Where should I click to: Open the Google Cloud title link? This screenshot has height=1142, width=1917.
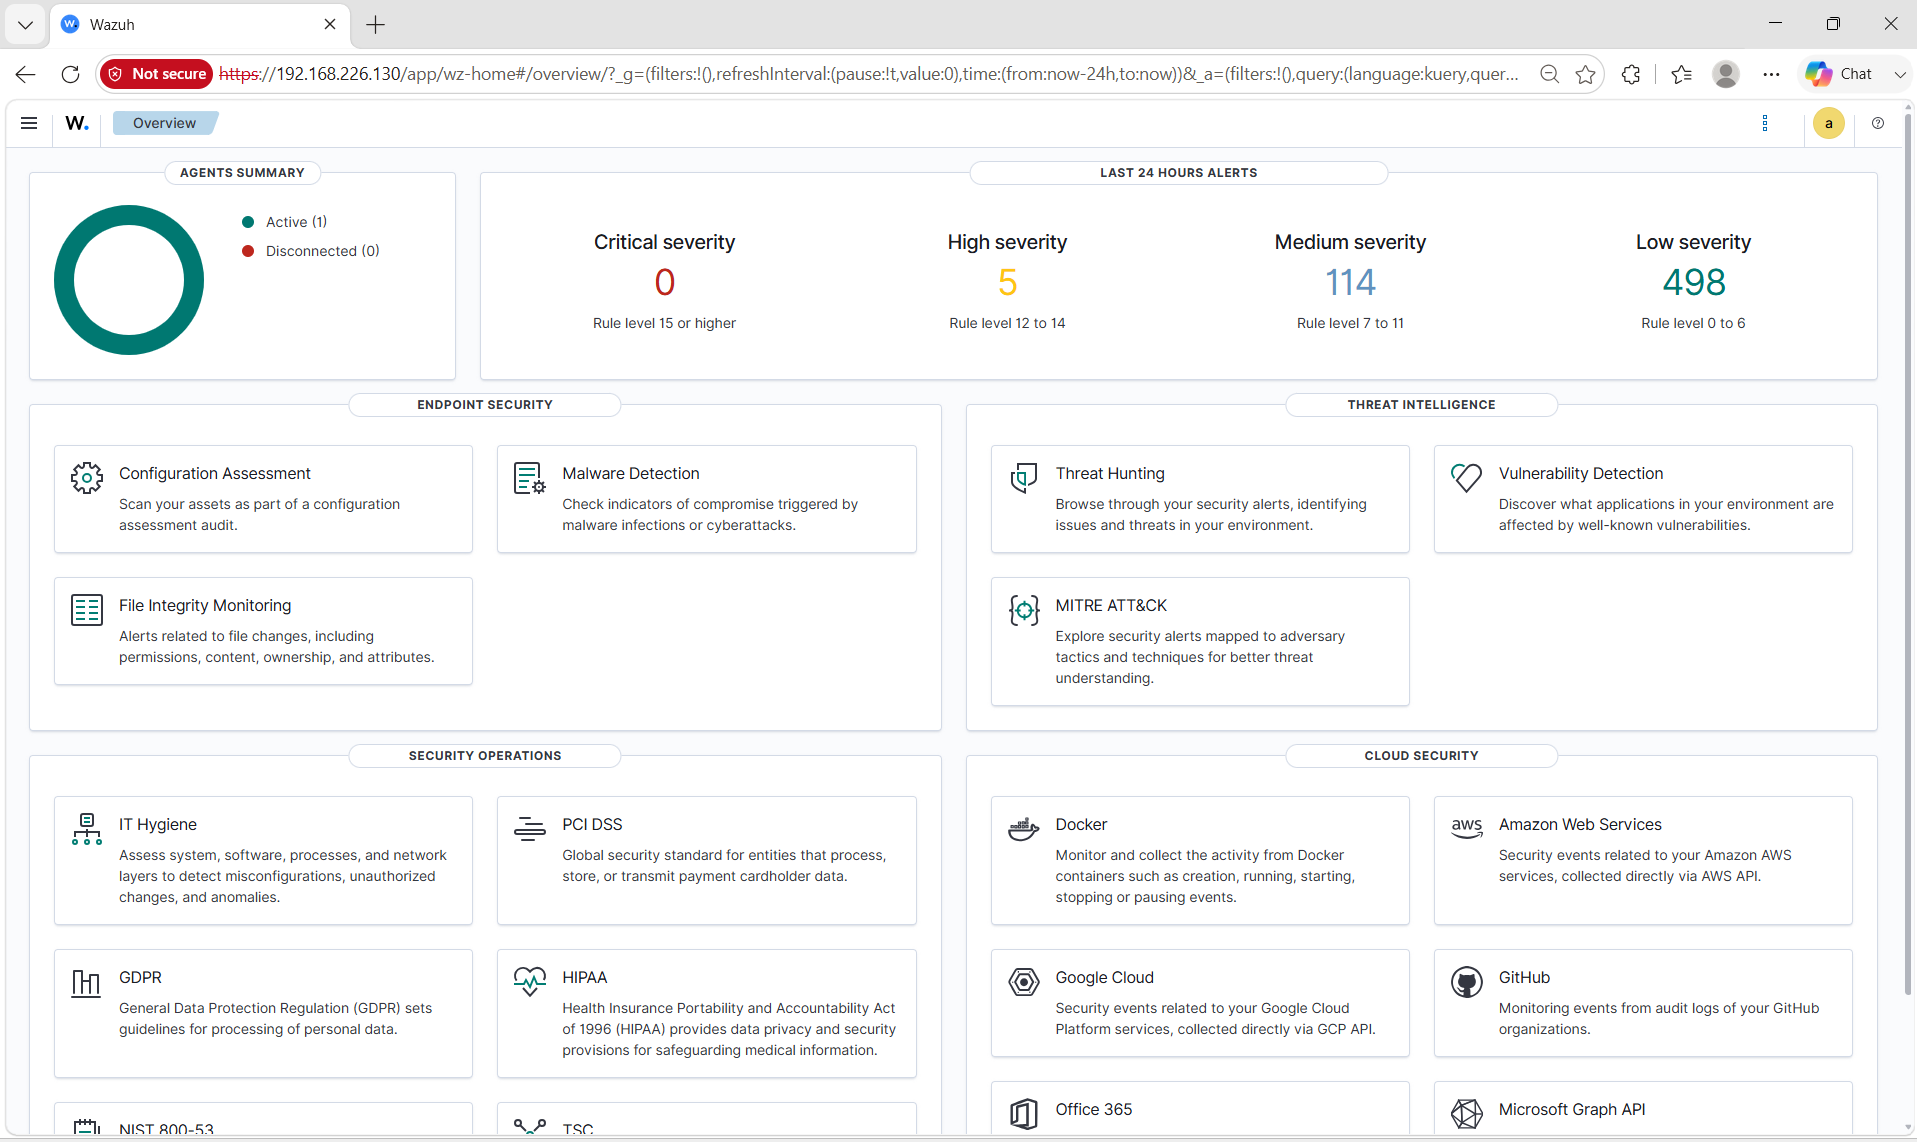point(1104,978)
